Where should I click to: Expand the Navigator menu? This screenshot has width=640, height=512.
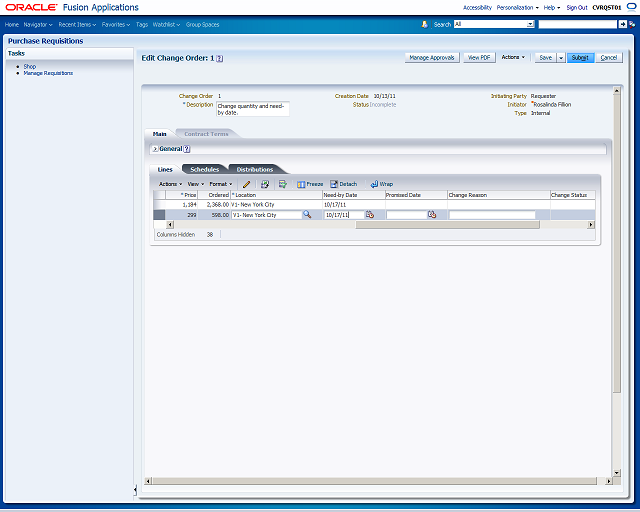(38, 24)
